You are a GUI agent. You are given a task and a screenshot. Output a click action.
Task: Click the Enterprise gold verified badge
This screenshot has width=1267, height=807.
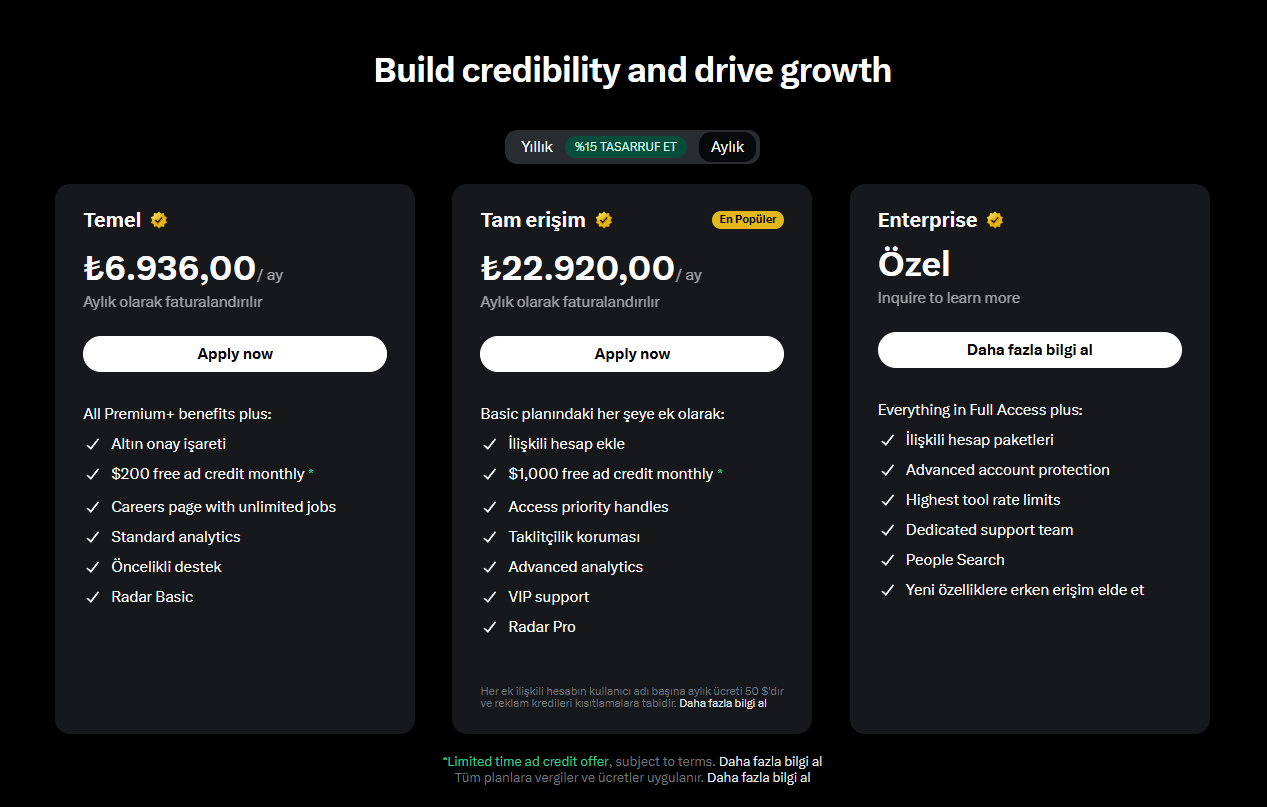pos(994,220)
